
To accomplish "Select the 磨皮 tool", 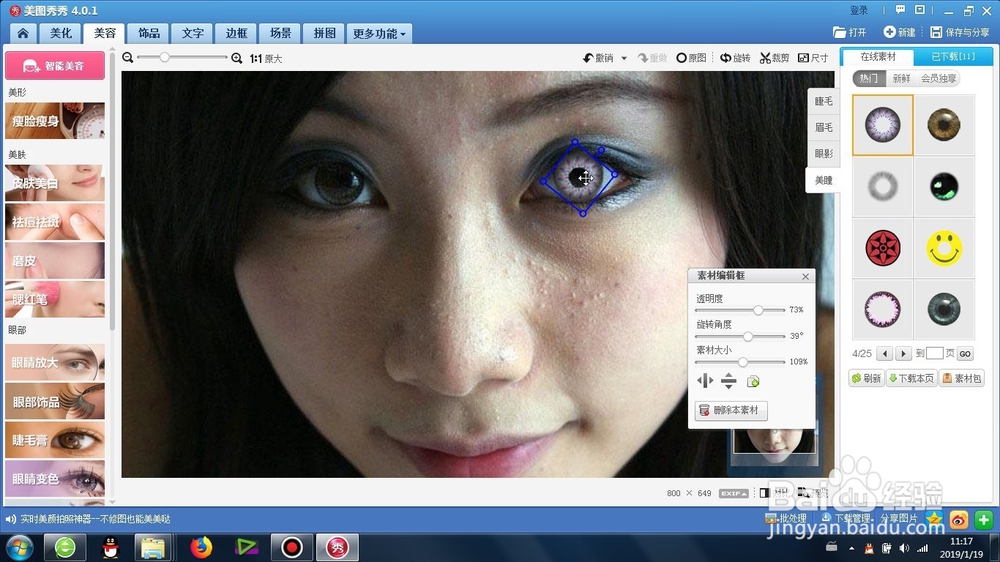I will pyautogui.click(x=55, y=260).
